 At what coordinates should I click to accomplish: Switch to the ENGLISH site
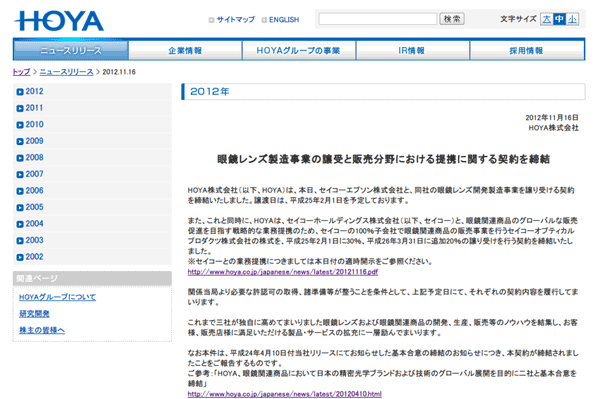[284, 20]
